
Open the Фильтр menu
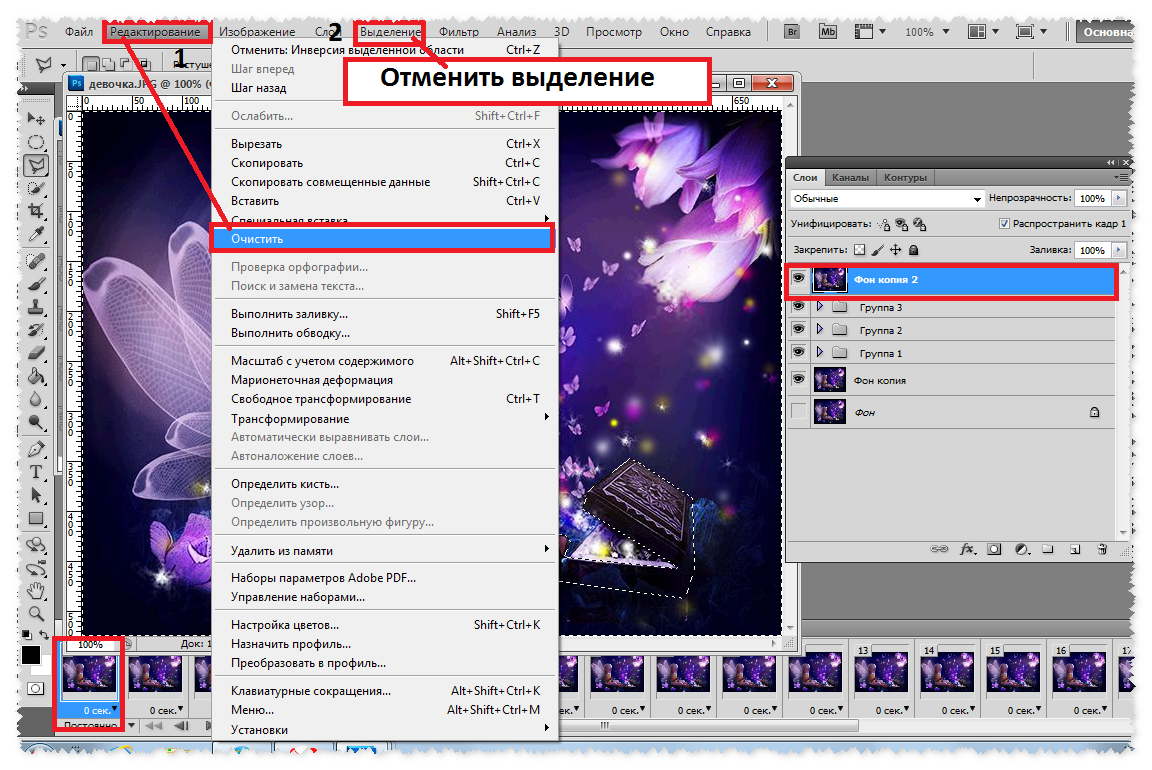(x=458, y=32)
